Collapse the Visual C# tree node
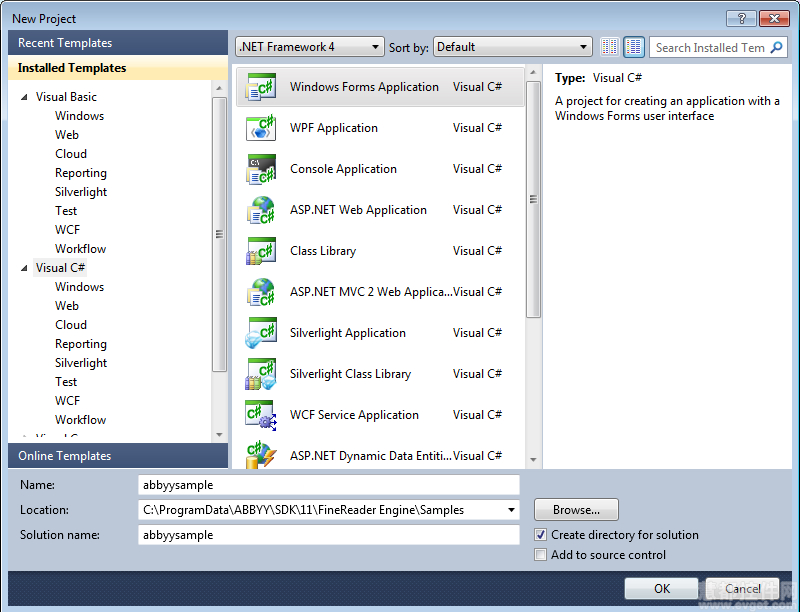800x612 pixels. pyautogui.click(x=24, y=268)
